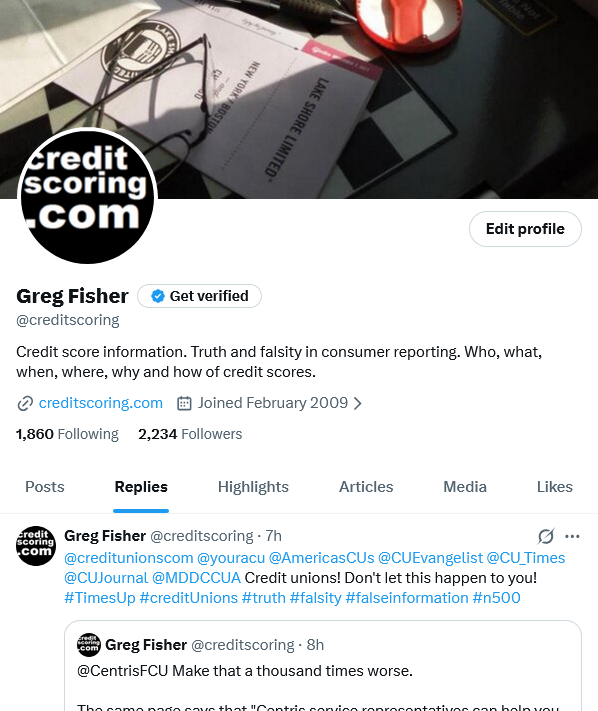Open the creditscoring.com website link
Image resolution: width=598 pixels, height=711 pixels.
pos(101,403)
